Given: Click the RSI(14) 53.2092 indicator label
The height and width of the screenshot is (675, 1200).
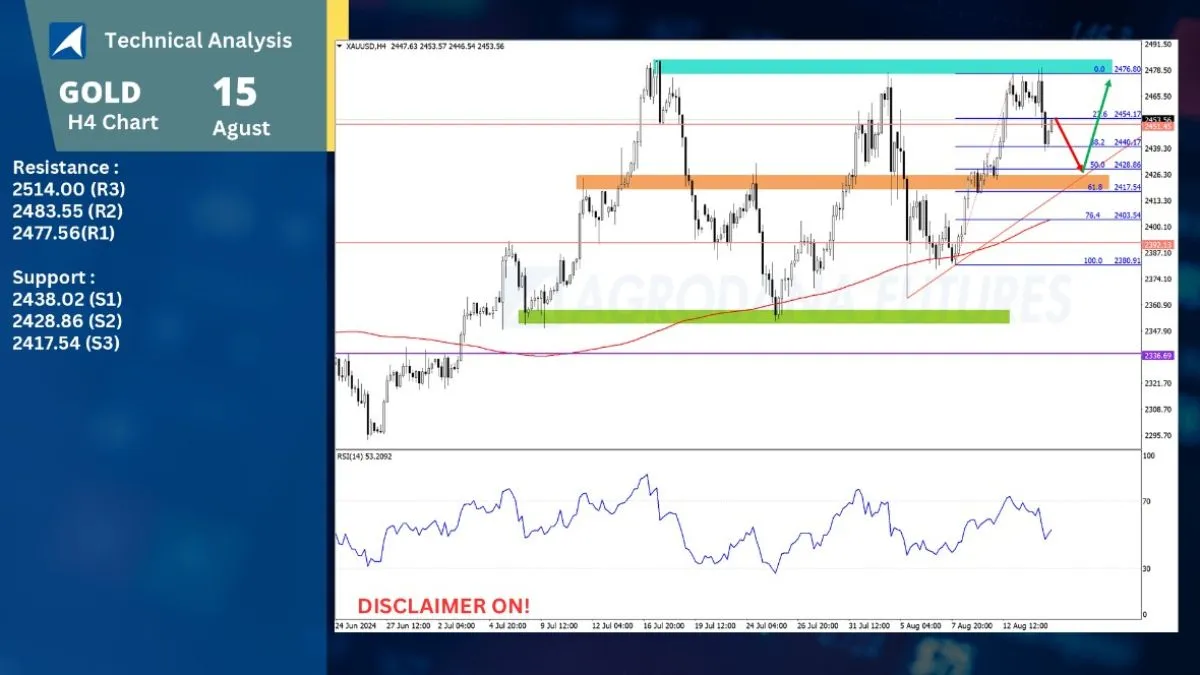Looking at the screenshot, I should pos(365,456).
